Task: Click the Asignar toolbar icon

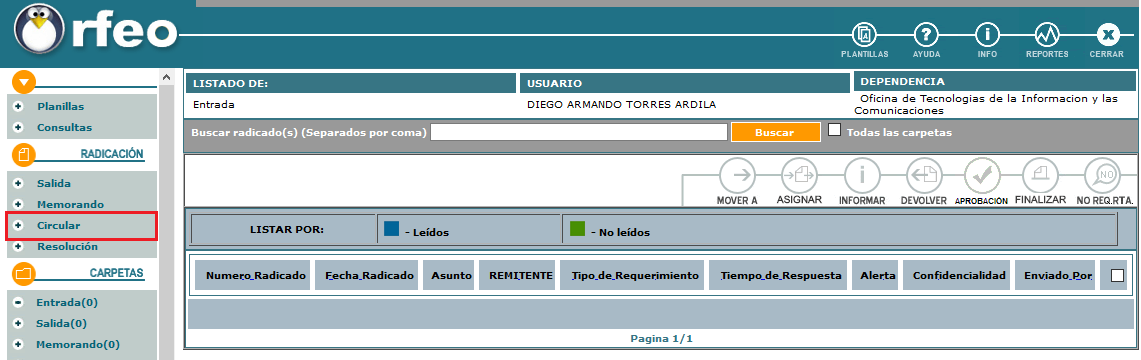Action: [x=799, y=175]
